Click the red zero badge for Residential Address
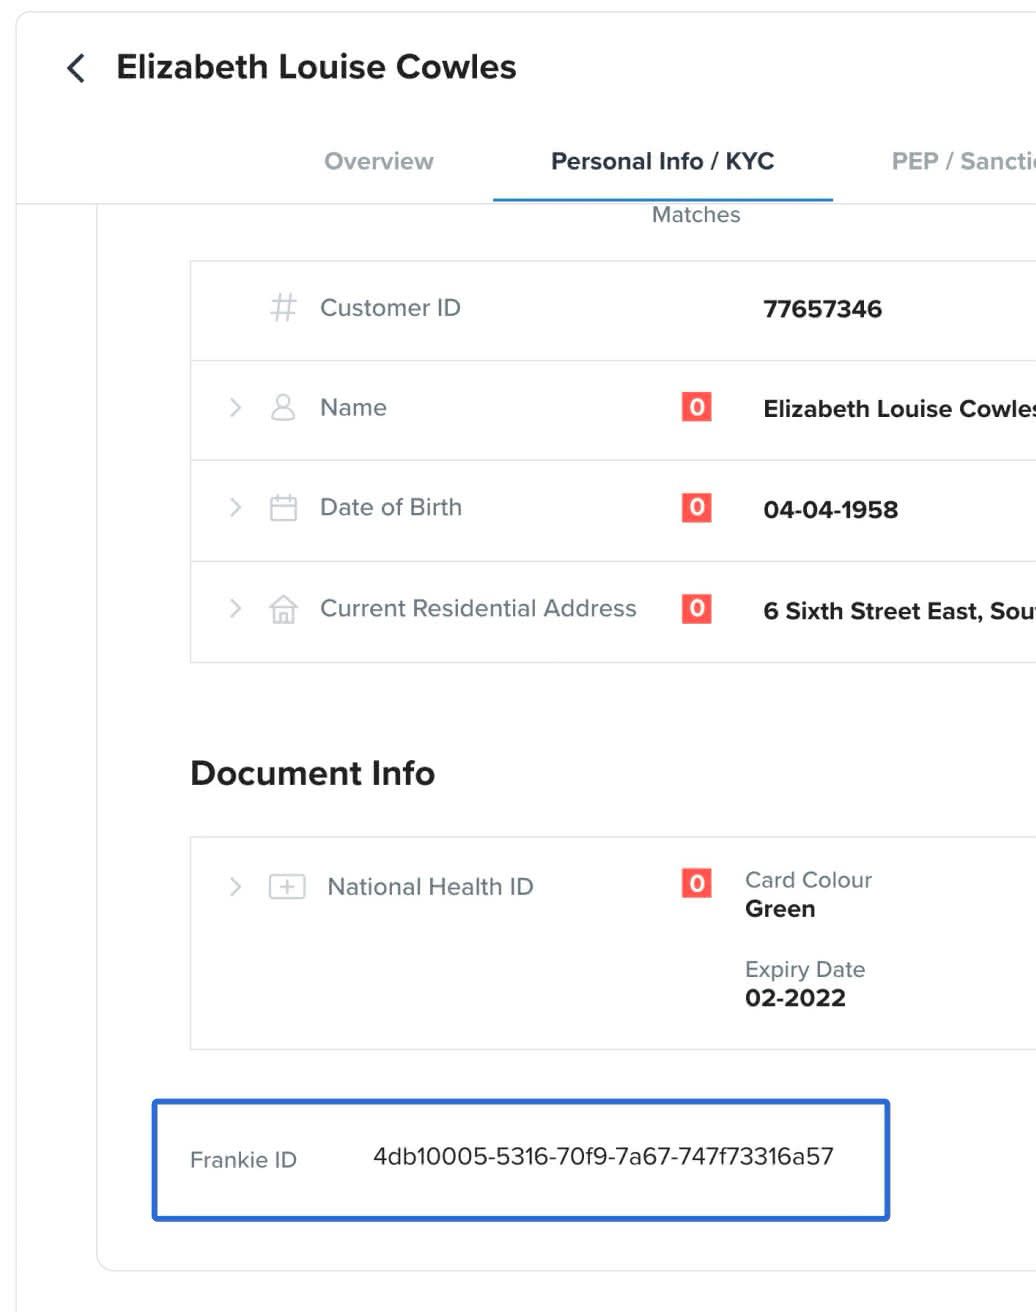 click(x=696, y=608)
